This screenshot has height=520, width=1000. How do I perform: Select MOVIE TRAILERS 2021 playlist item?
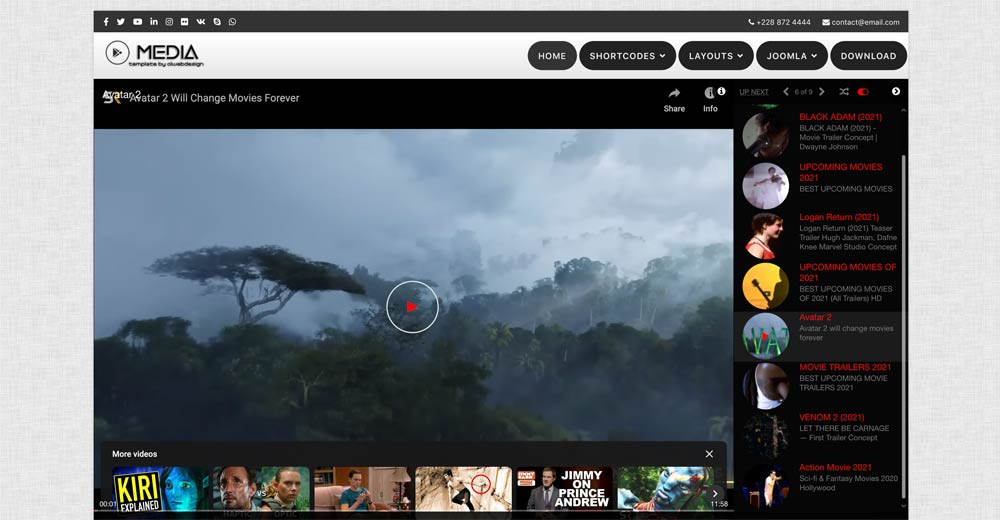tap(818, 385)
